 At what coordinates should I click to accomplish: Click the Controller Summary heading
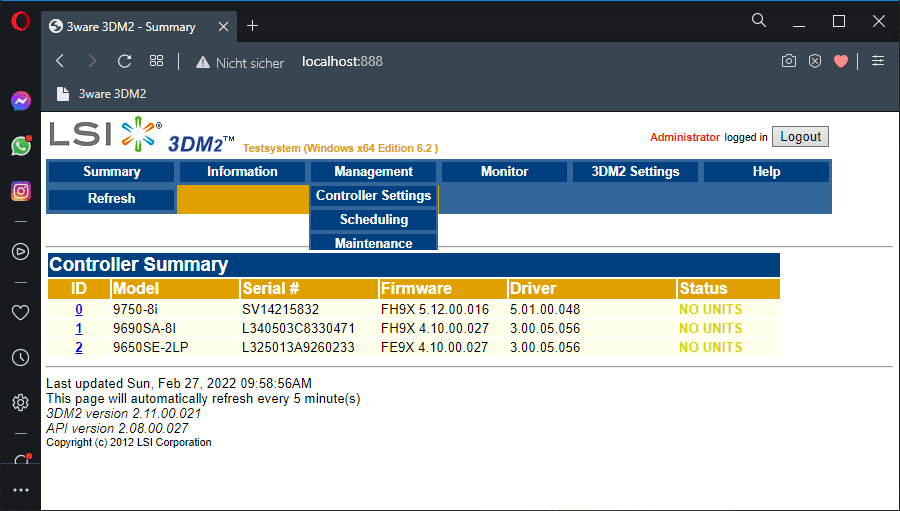(x=138, y=265)
